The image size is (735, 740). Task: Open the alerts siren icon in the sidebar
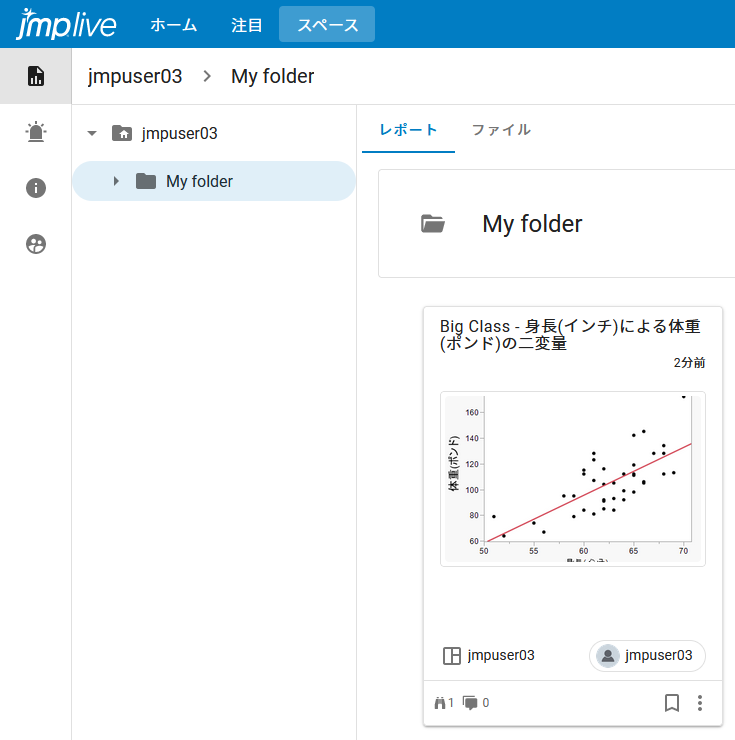(x=36, y=132)
